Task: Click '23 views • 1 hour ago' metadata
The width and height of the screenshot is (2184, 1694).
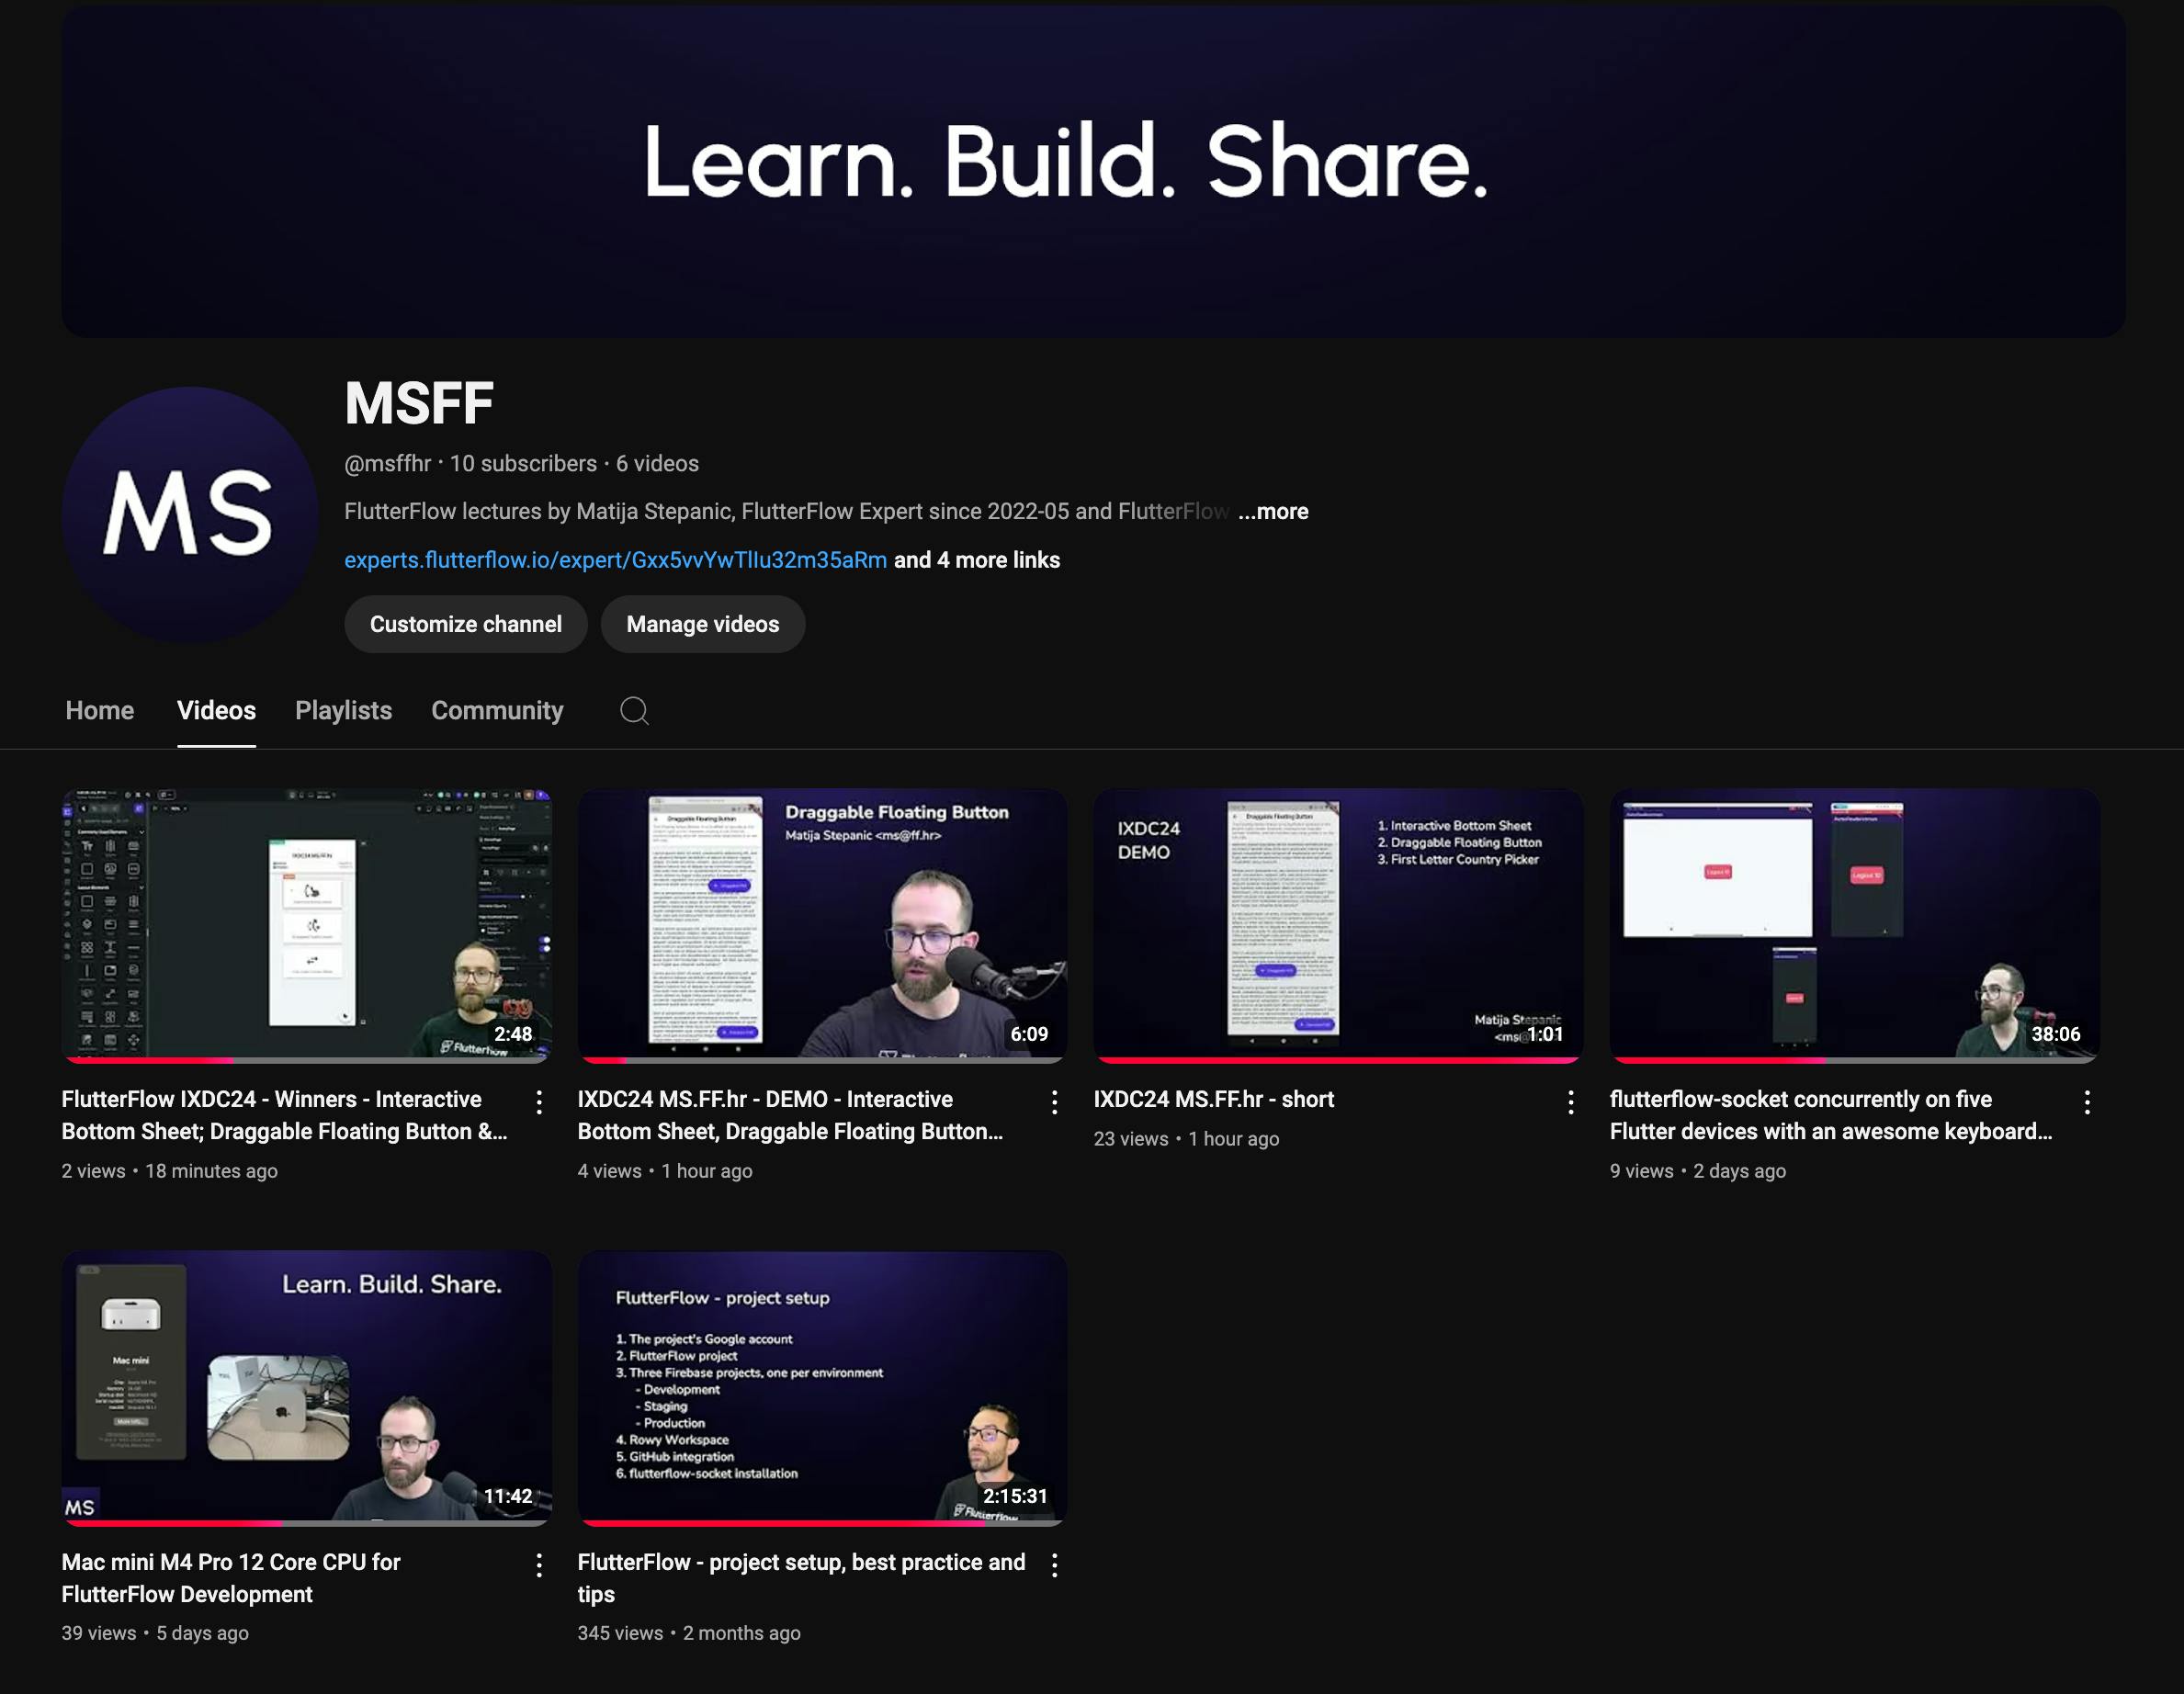Action: (1186, 1138)
